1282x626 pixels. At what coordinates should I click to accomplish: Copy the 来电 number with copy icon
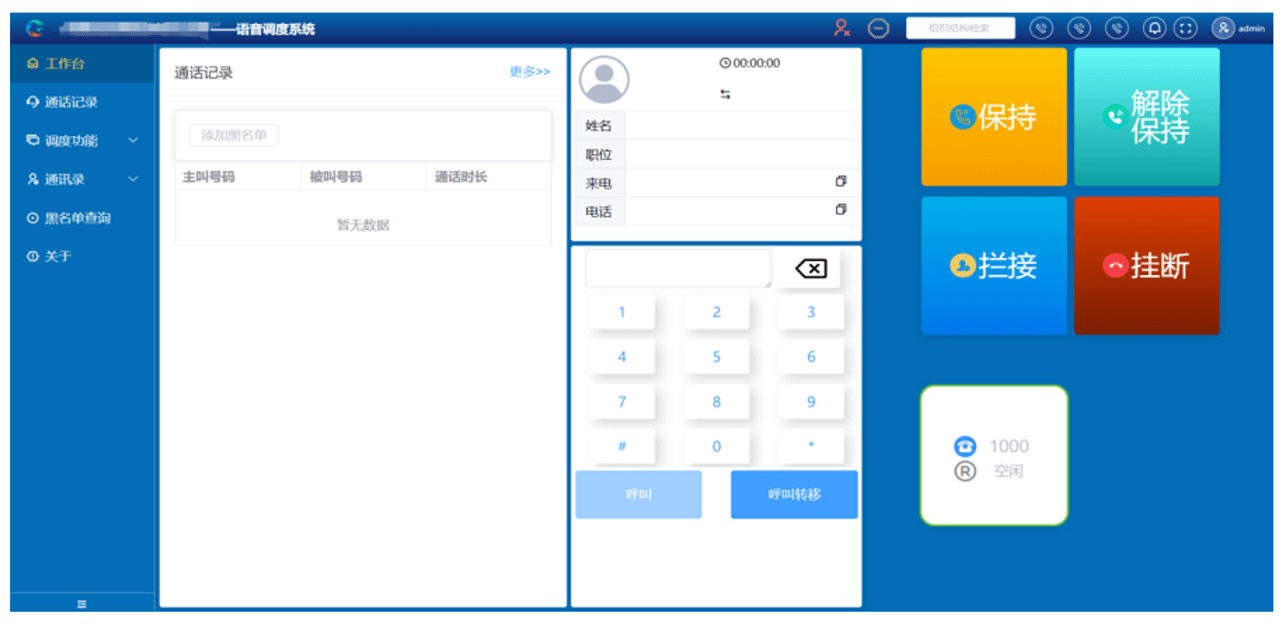coord(840,182)
